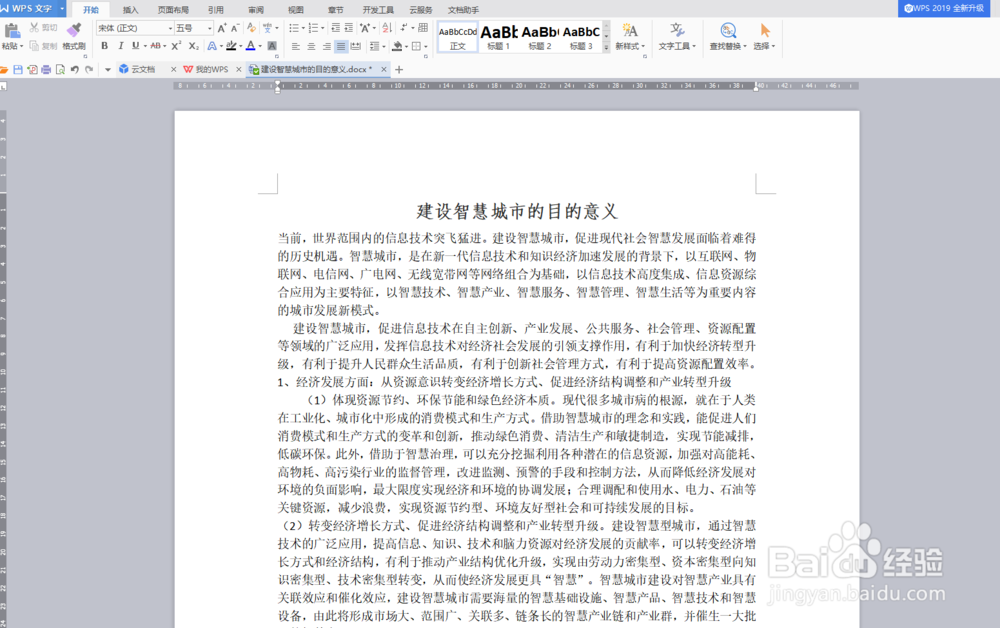The height and width of the screenshot is (628, 1000).
Task: Switch to the 审阅 ribbon tab
Action: tap(254, 10)
